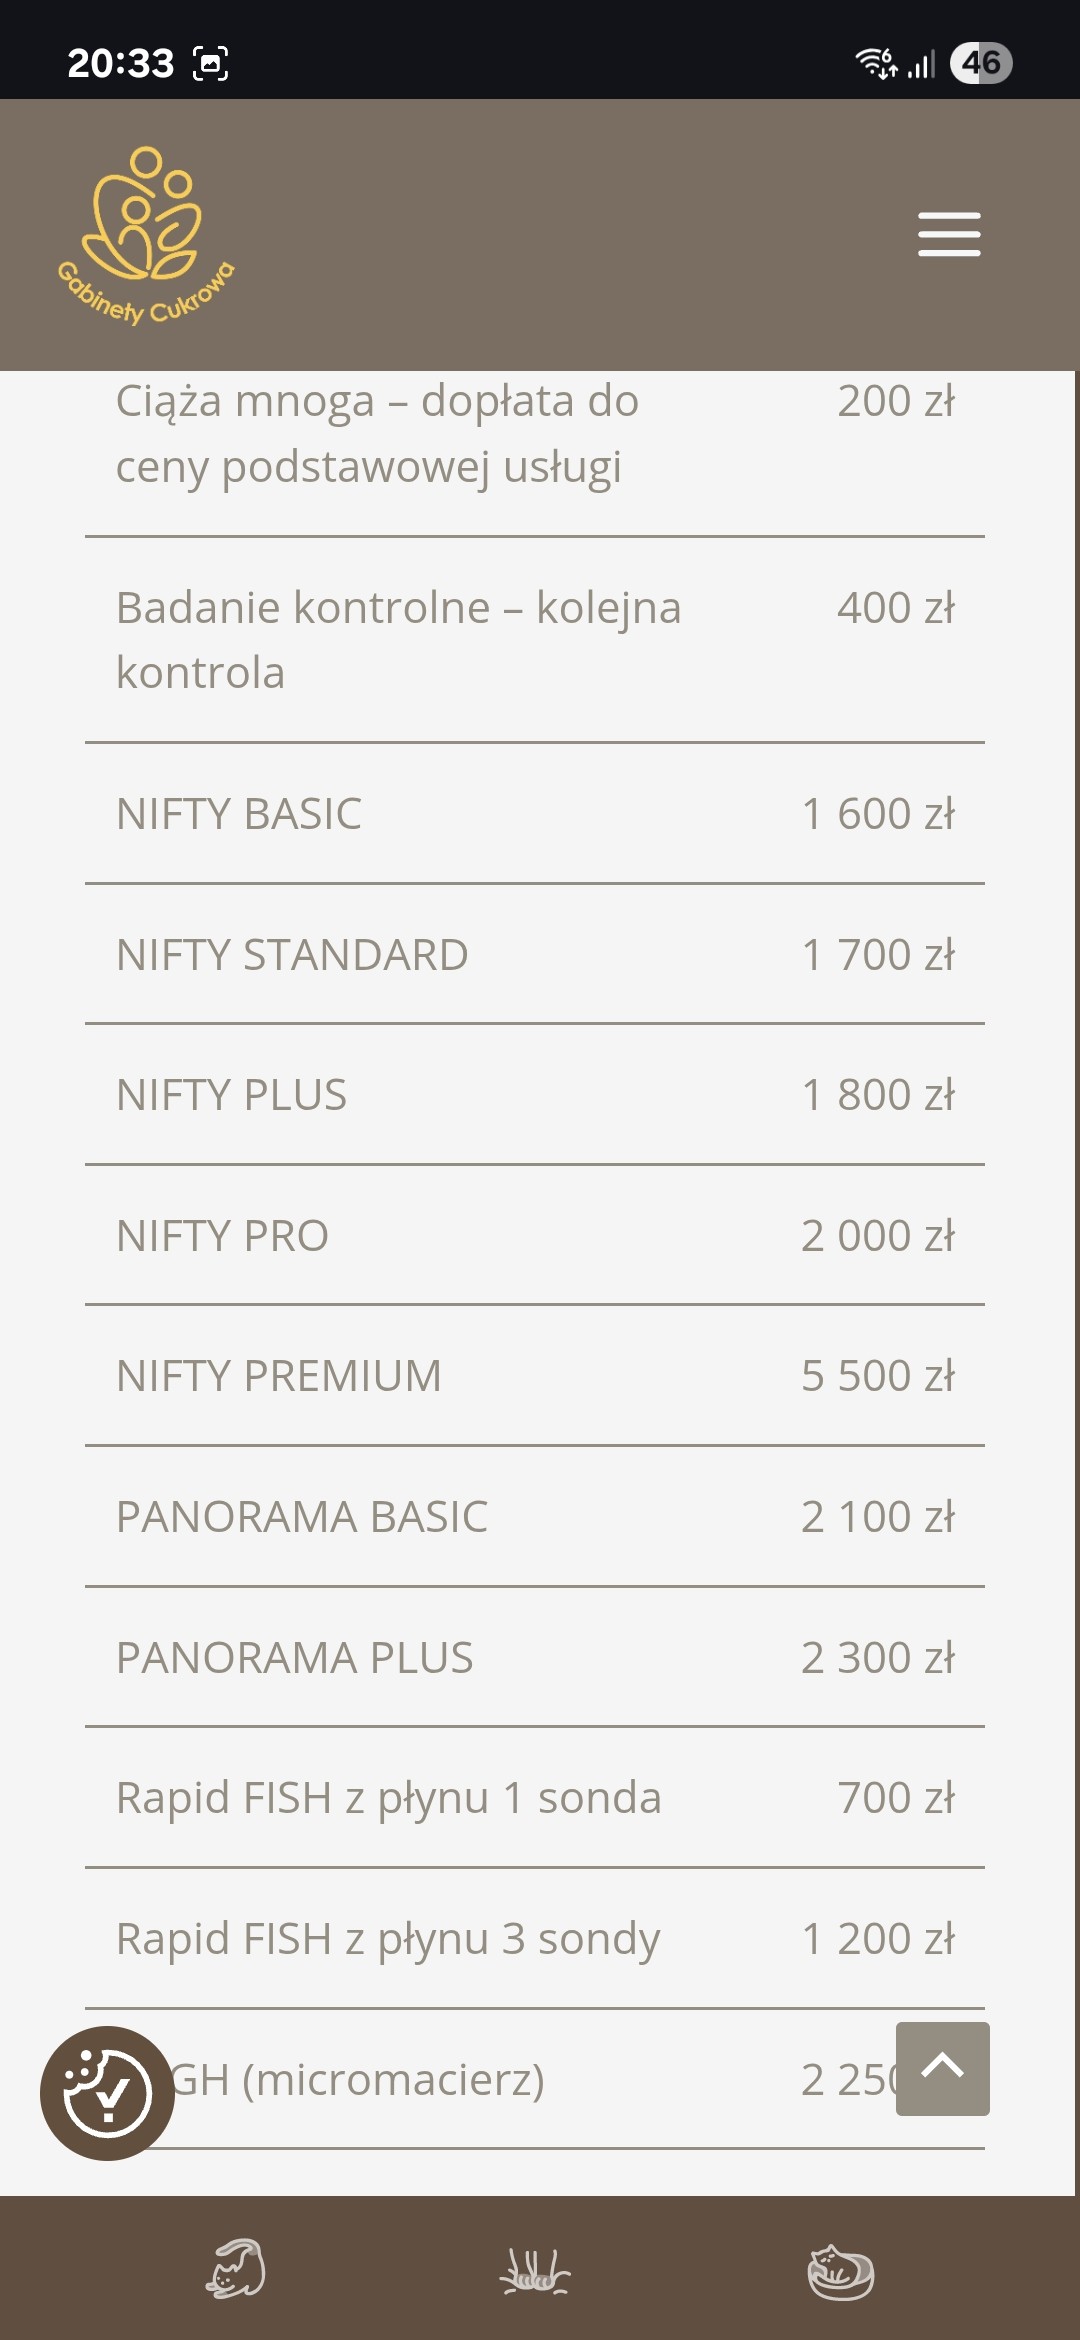Image resolution: width=1080 pixels, height=2340 pixels.
Task: Tap Badanie kontrolne – kolejna kontrola row
Action: pyautogui.click(x=535, y=640)
